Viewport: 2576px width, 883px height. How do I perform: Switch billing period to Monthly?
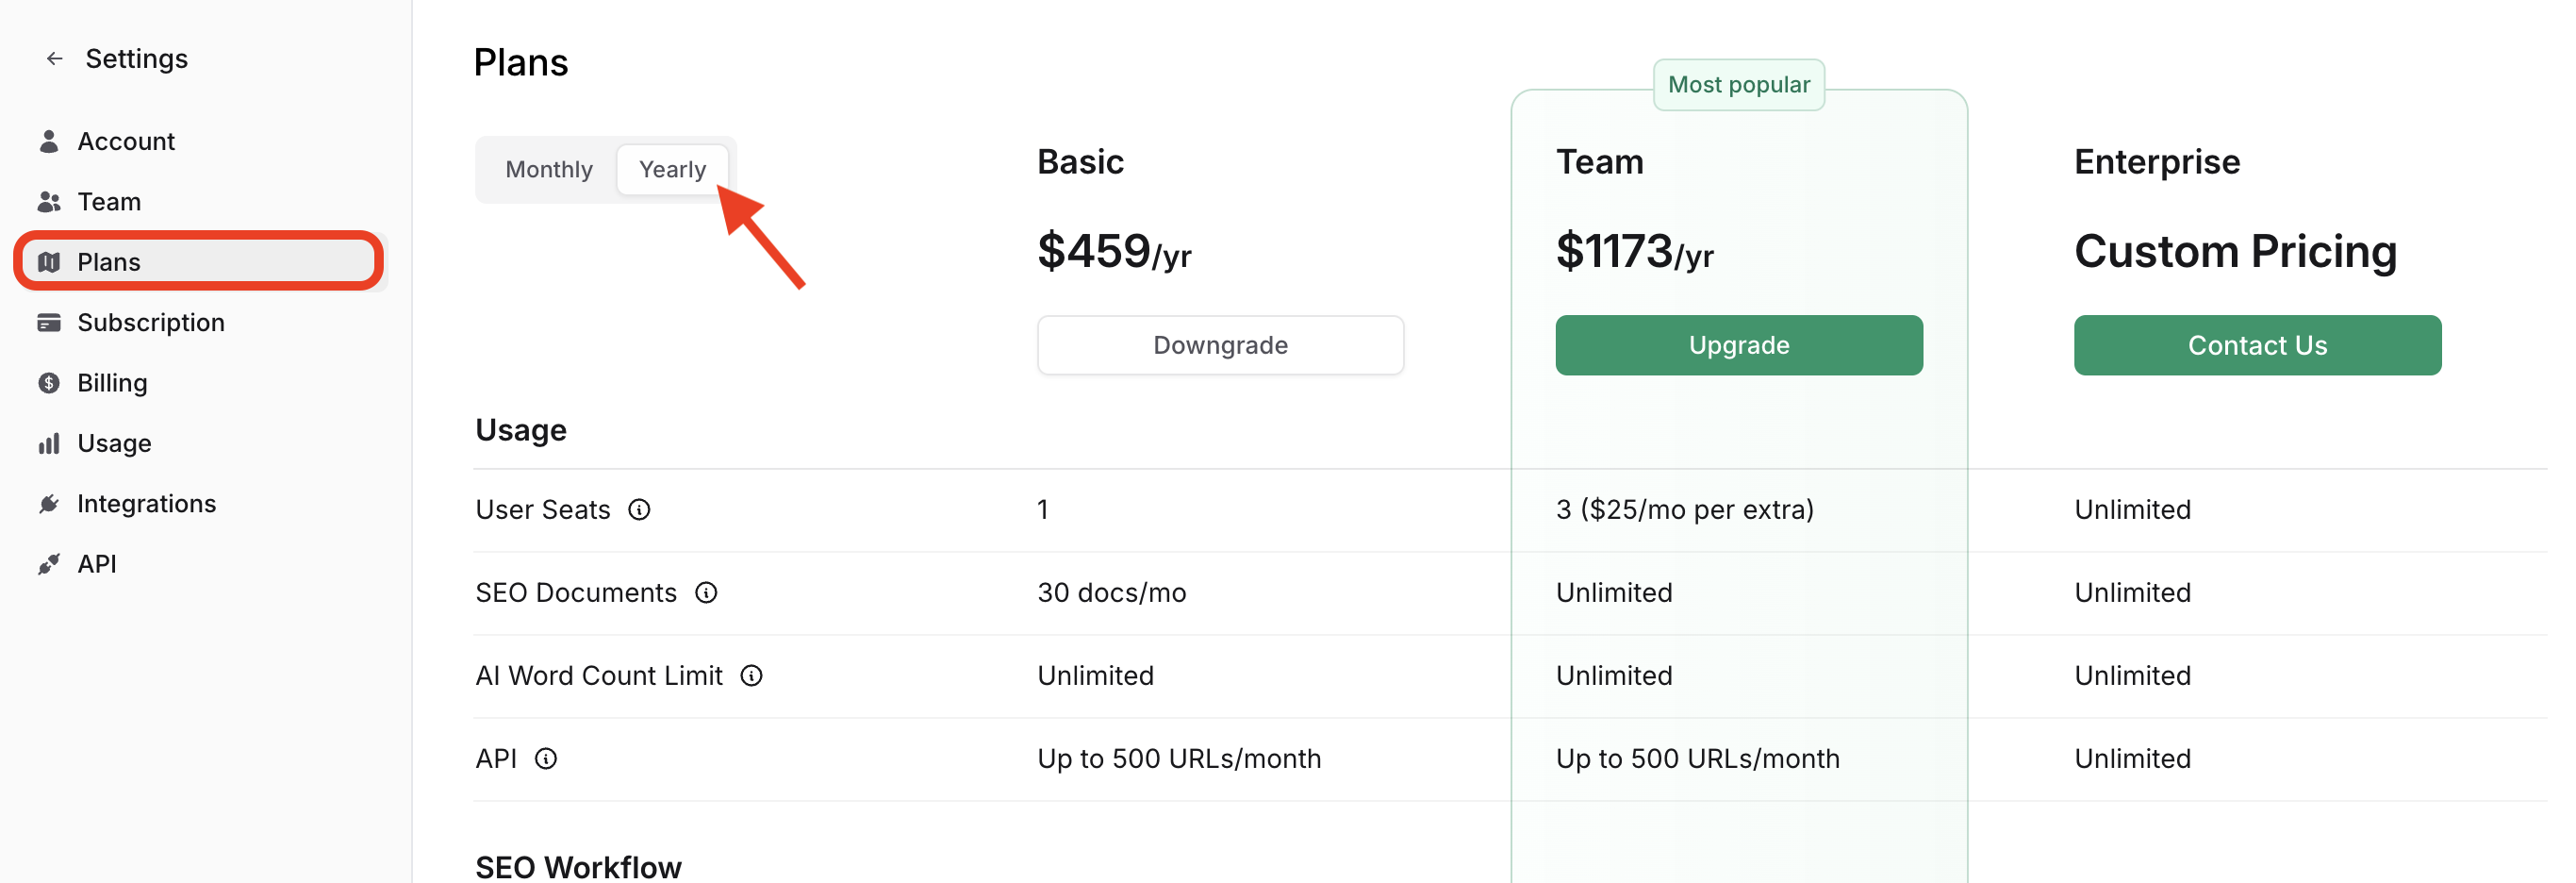coord(548,170)
